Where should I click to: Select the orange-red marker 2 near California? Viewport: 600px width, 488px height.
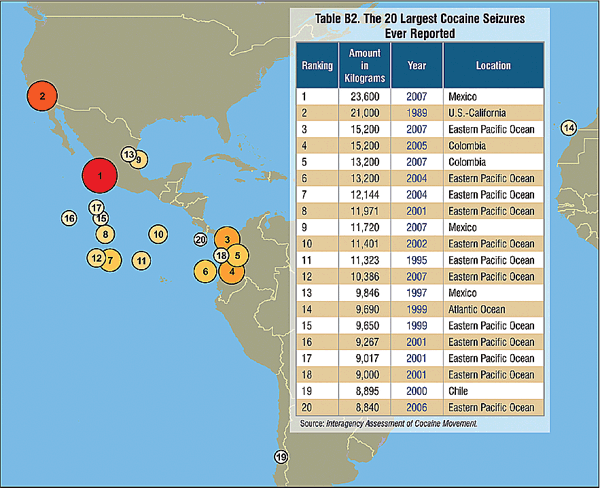(x=43, y=96)
